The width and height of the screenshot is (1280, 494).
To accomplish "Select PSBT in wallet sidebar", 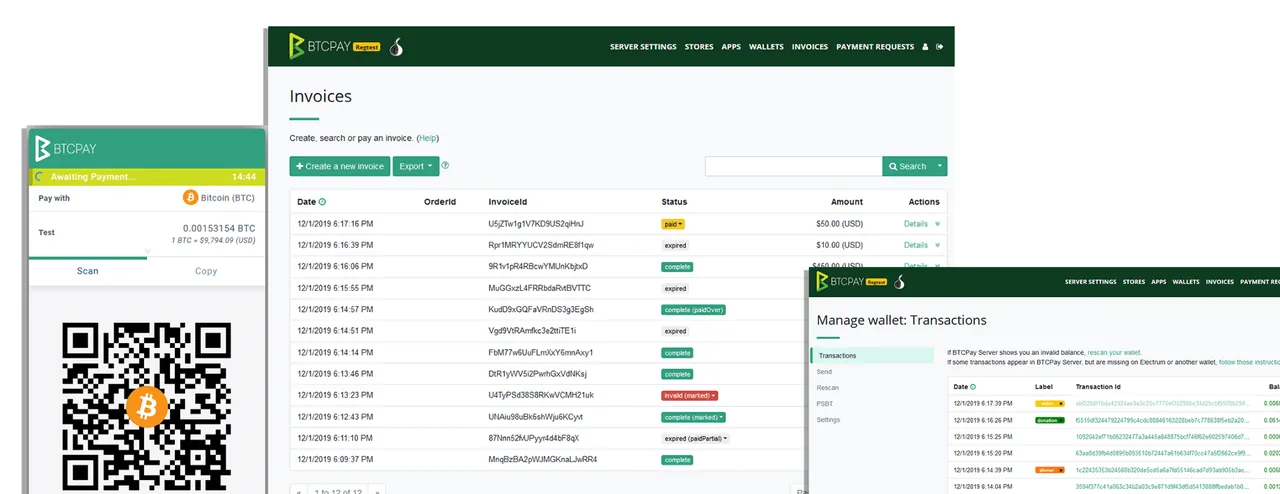I will click(825, 403).
